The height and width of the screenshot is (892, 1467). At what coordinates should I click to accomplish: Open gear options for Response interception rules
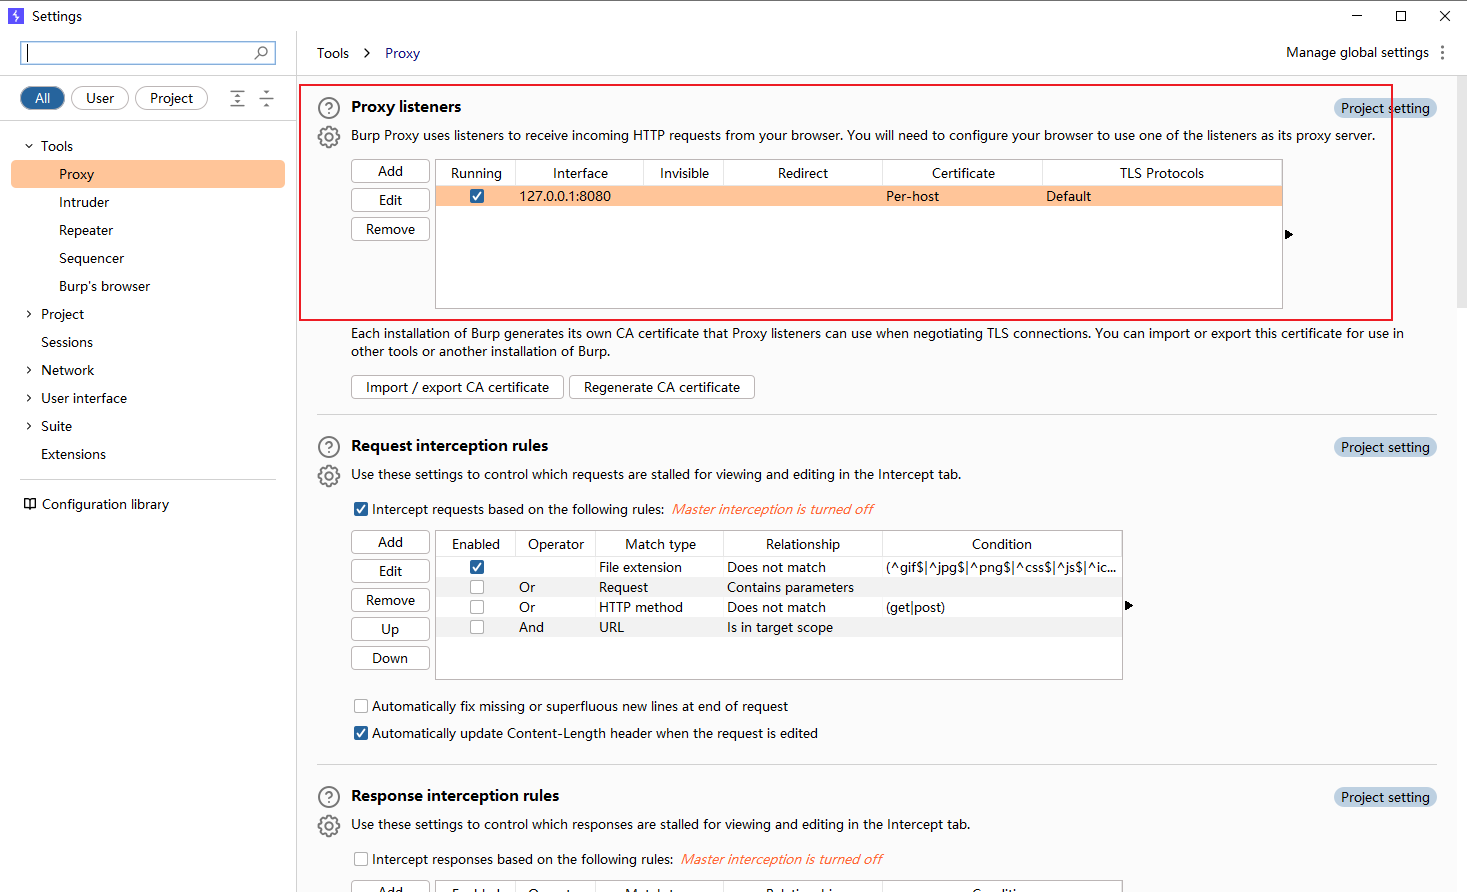point(329,826)
